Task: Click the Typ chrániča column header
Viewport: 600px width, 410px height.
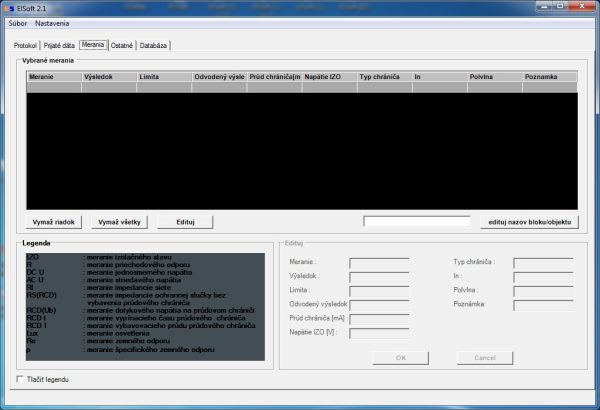Action: (x=385, y=77)
